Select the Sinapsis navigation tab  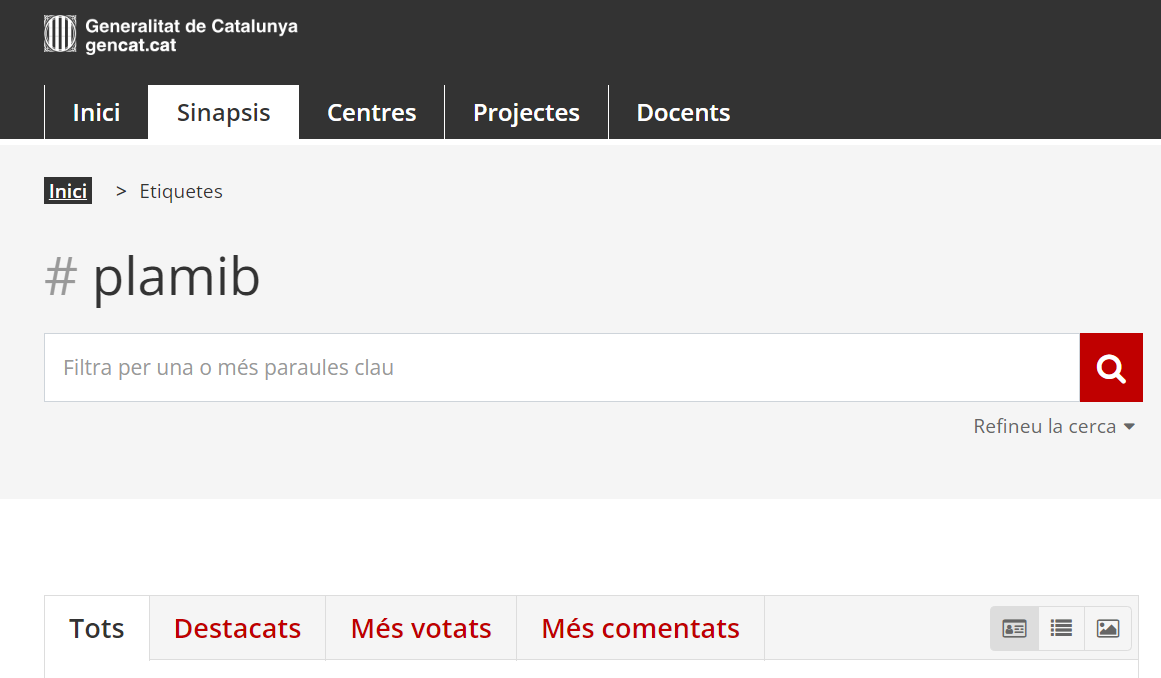click(x=223, y=113)
